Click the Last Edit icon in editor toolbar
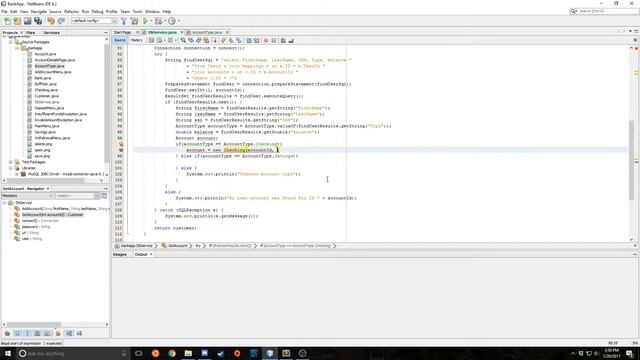Screen dimensions: 640x360 click(x=151, y=40)
